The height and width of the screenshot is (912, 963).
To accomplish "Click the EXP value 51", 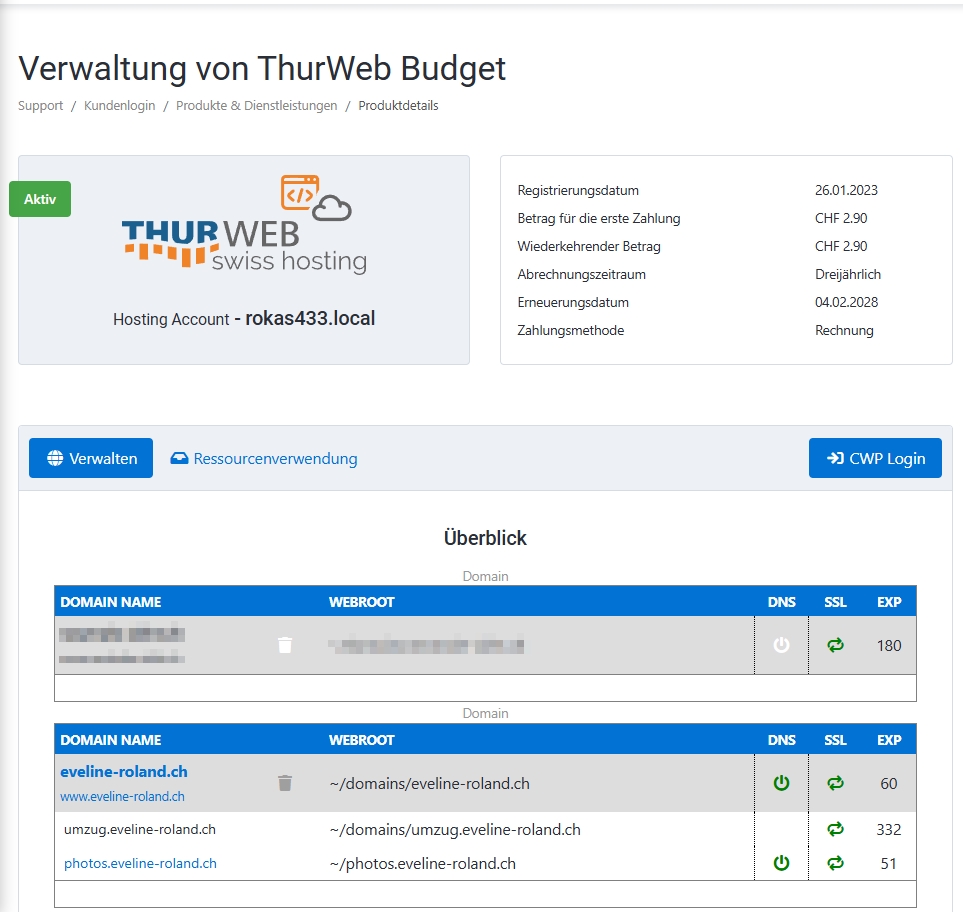I will coord(889,863).
